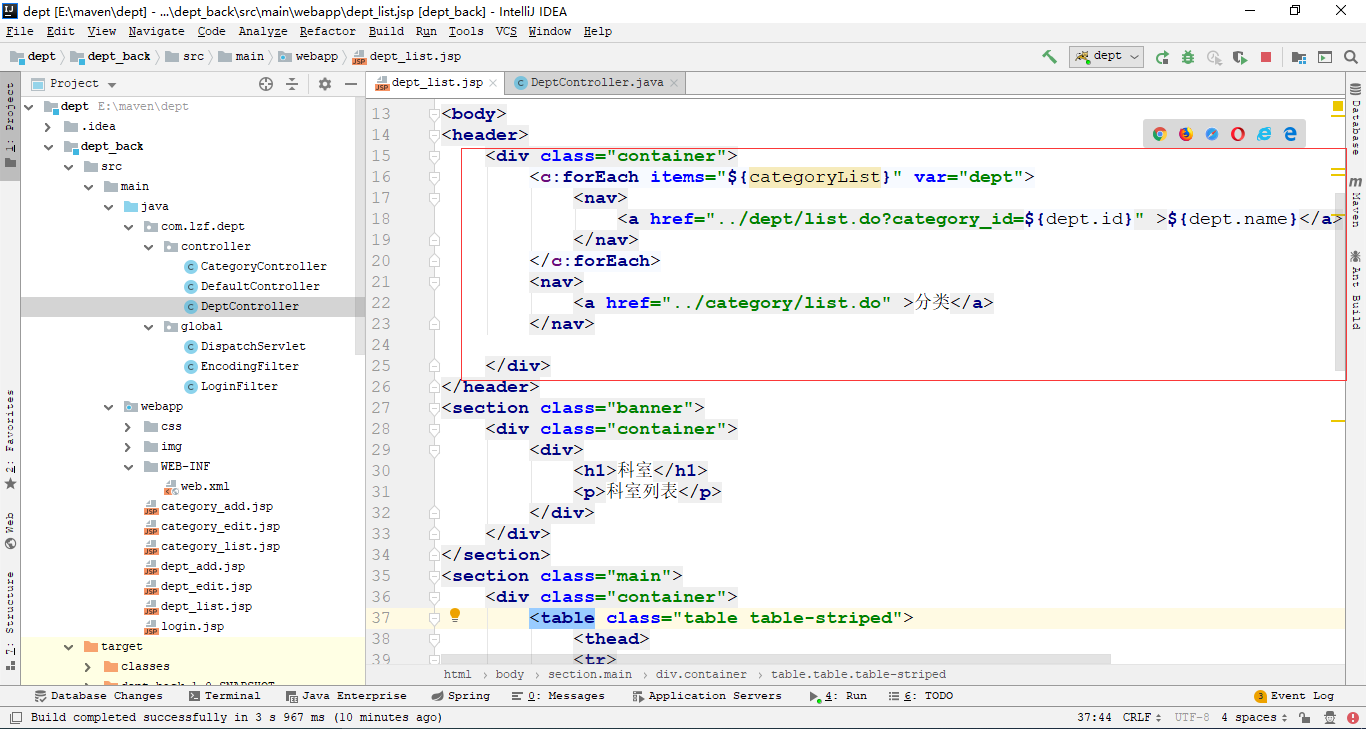Open page in Firefox browser icon
The image size is (1366, 729).
coord(1186,134)
